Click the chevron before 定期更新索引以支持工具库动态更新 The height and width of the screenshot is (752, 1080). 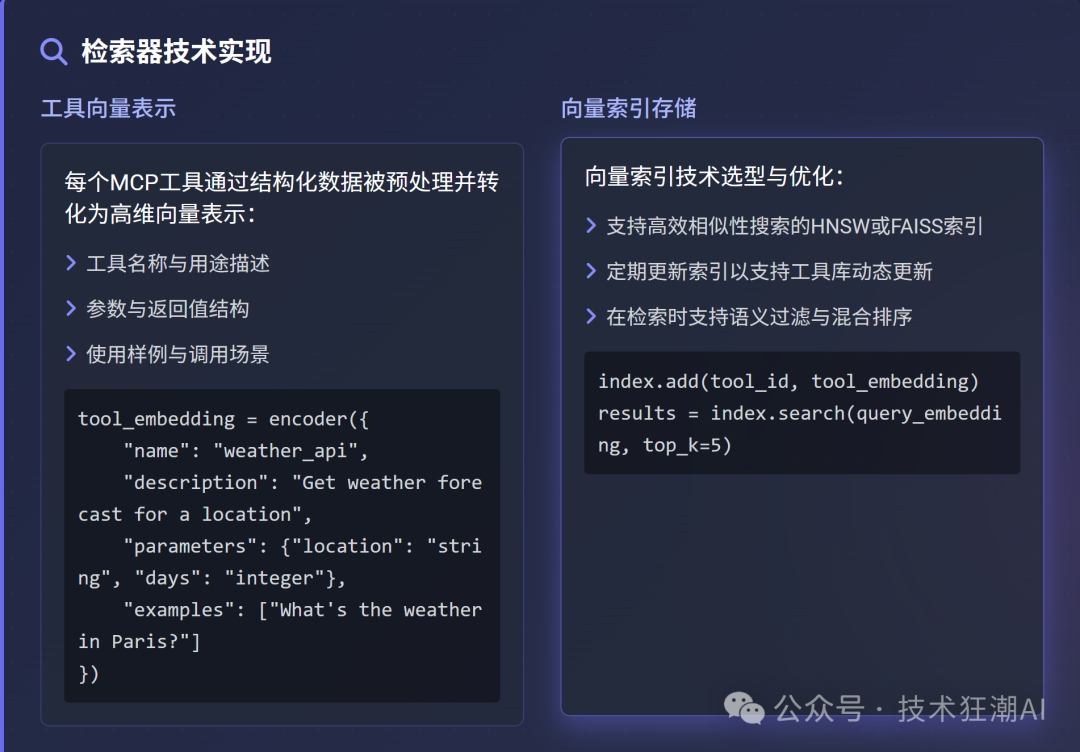[x=591, y=271]
